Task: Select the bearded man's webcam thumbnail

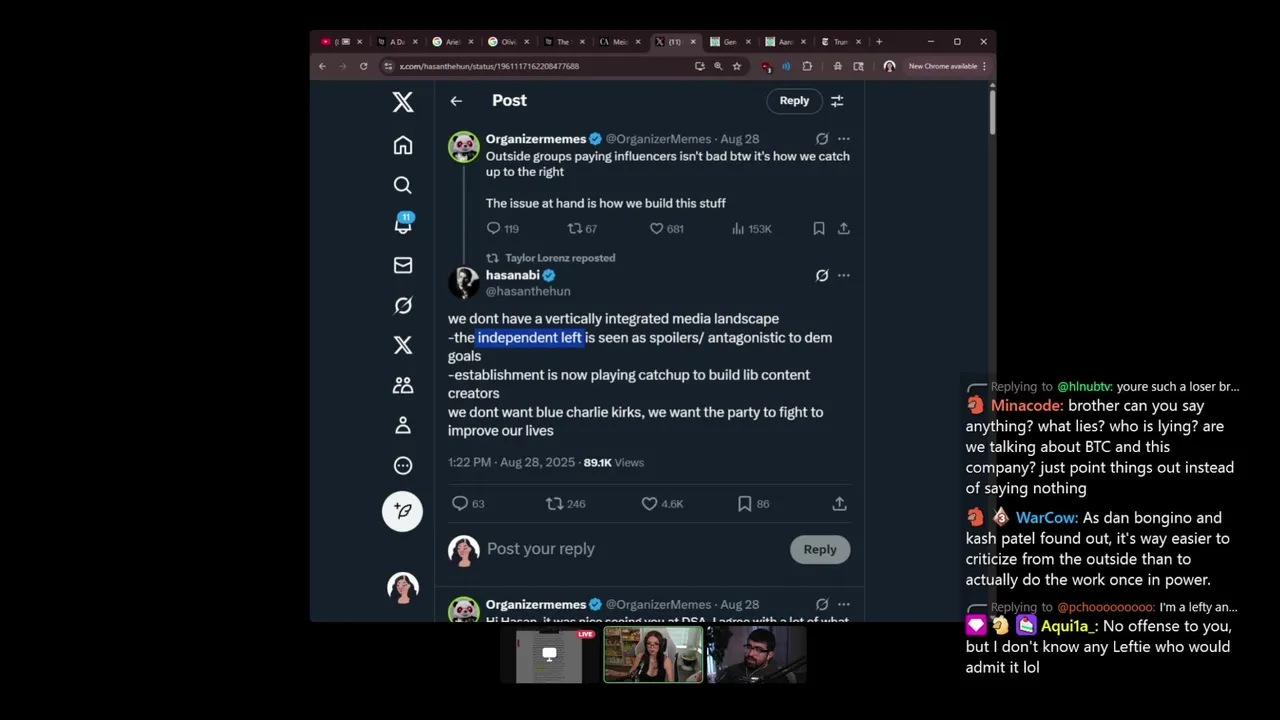Action: 757,655
